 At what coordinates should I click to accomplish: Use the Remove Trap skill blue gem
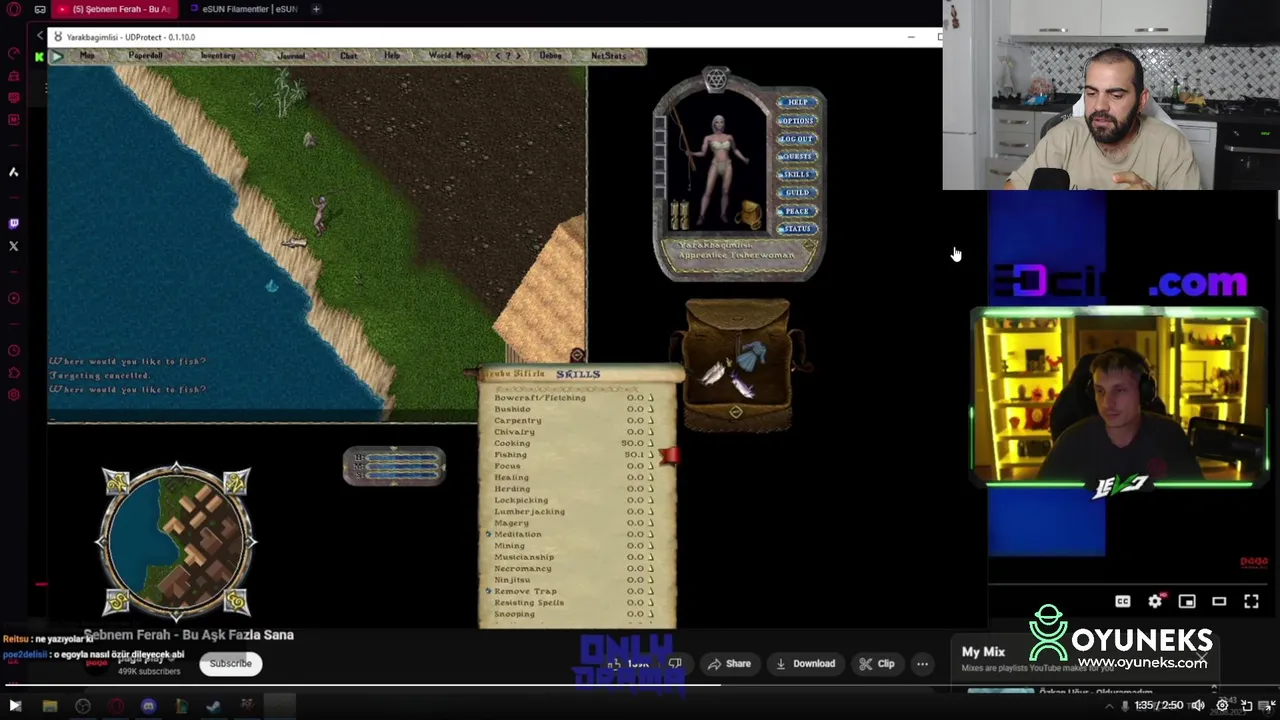point(488,591)
